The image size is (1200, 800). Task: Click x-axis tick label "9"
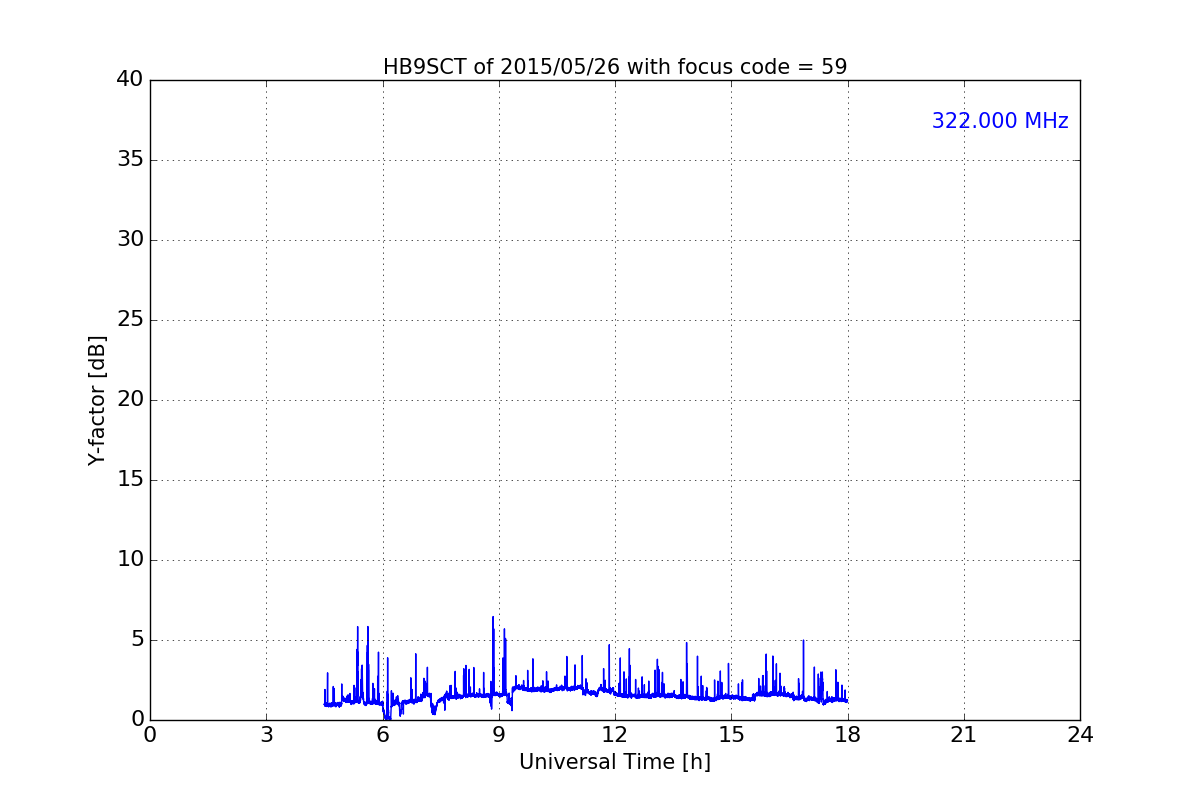point(499,735)
